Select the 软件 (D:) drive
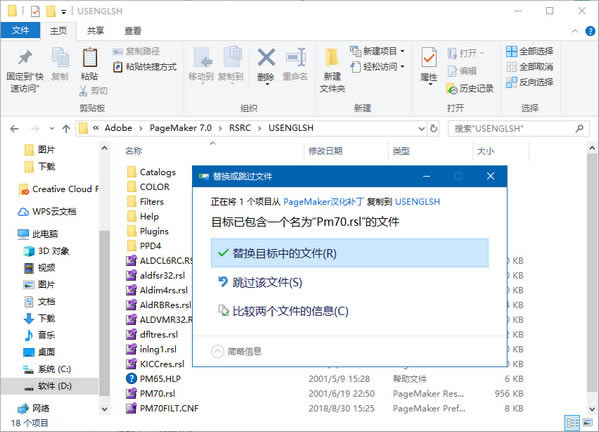Image resolution: width=599 pixels, height=432 pixels. (x=48, y=386)
